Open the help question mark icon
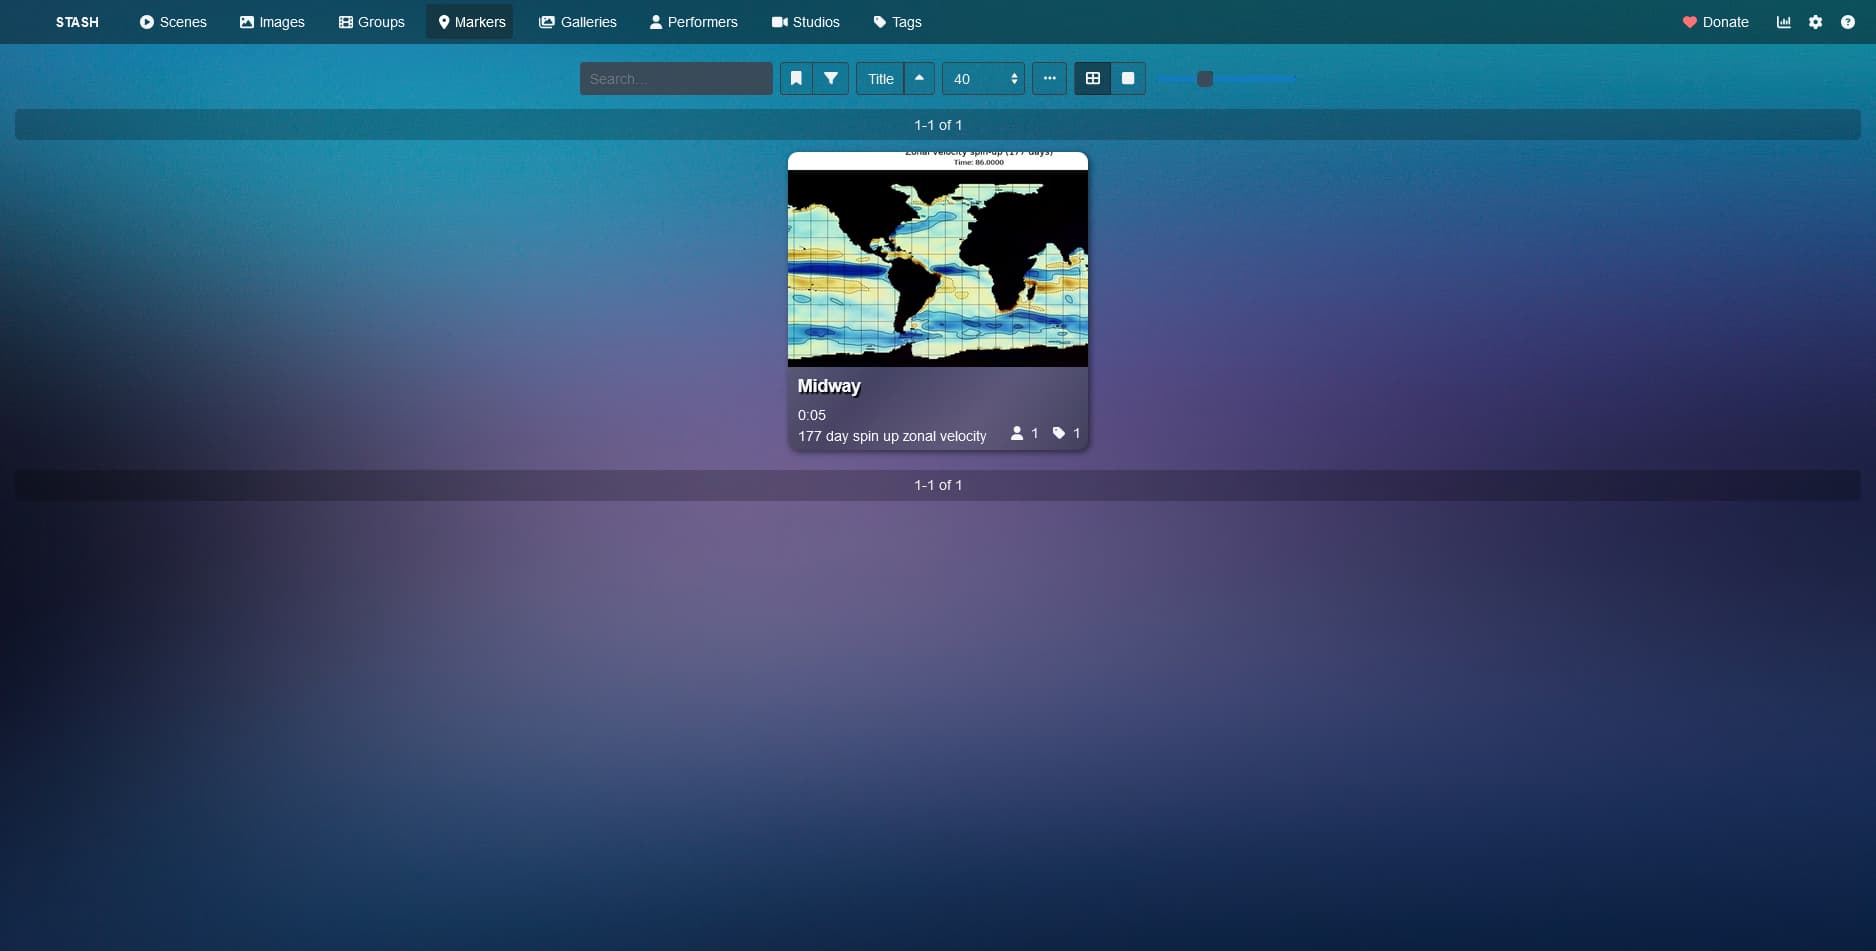The width and height of the screenshot is (1876, 951). tap(1847, 22)
